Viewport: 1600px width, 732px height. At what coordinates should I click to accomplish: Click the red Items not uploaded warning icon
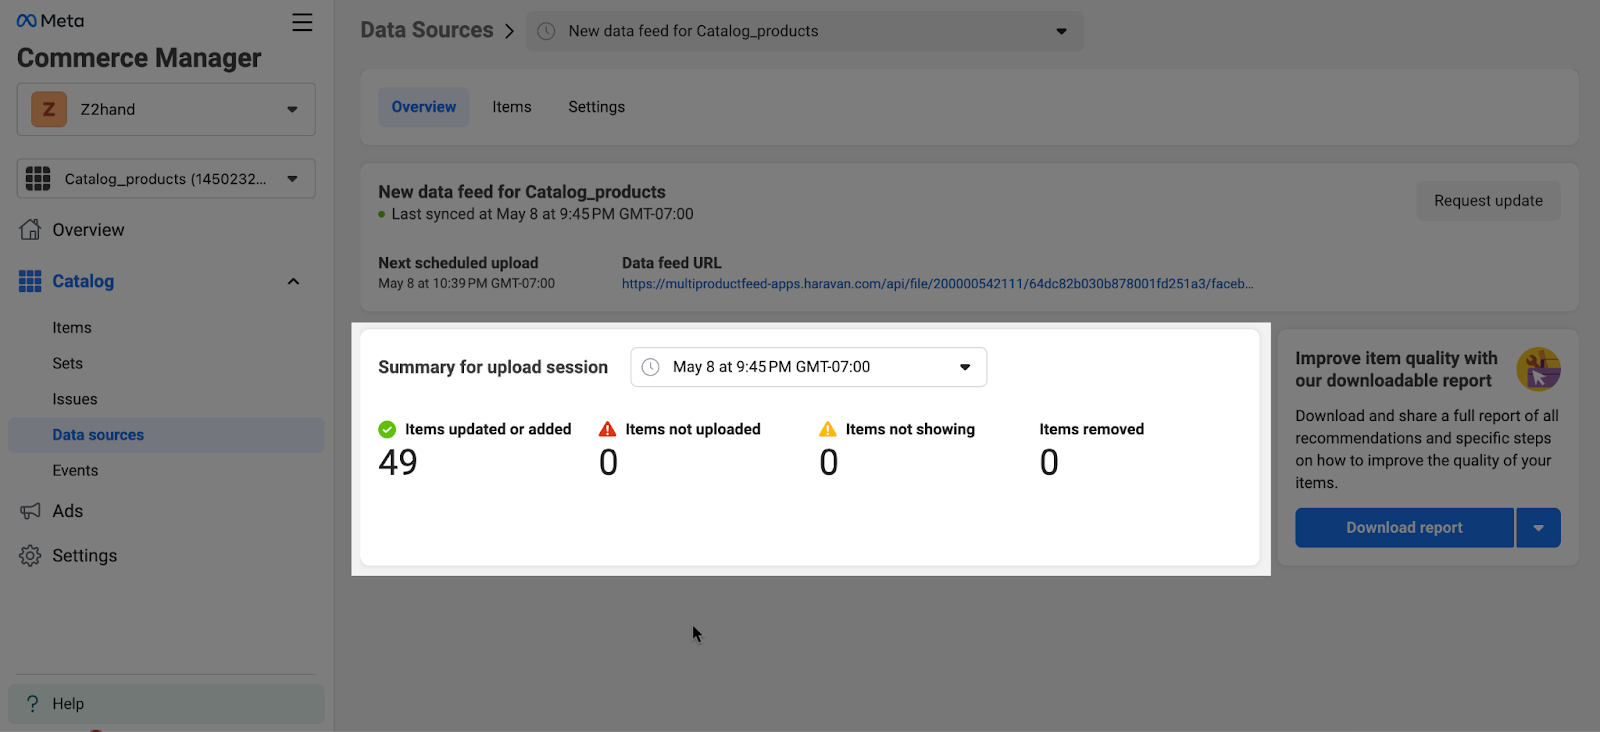(x=607, y=429)
